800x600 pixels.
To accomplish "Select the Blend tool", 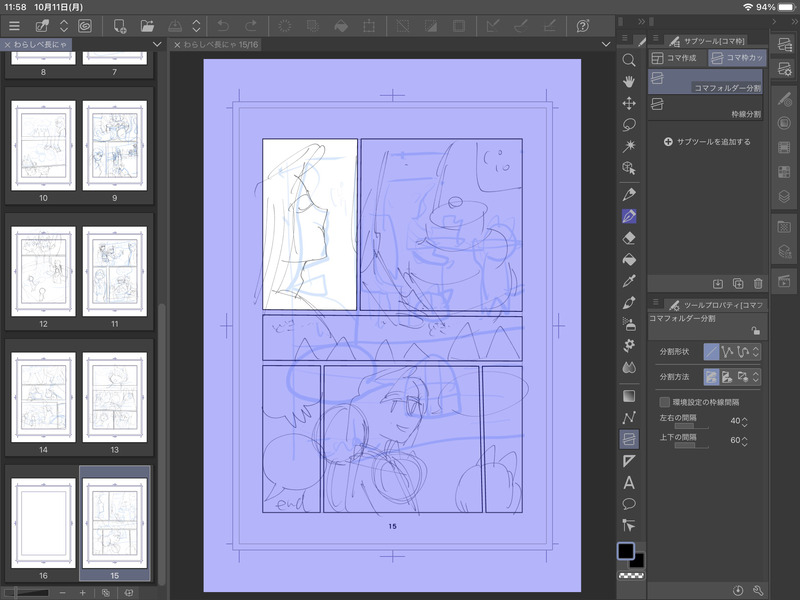I will point(629,367).
